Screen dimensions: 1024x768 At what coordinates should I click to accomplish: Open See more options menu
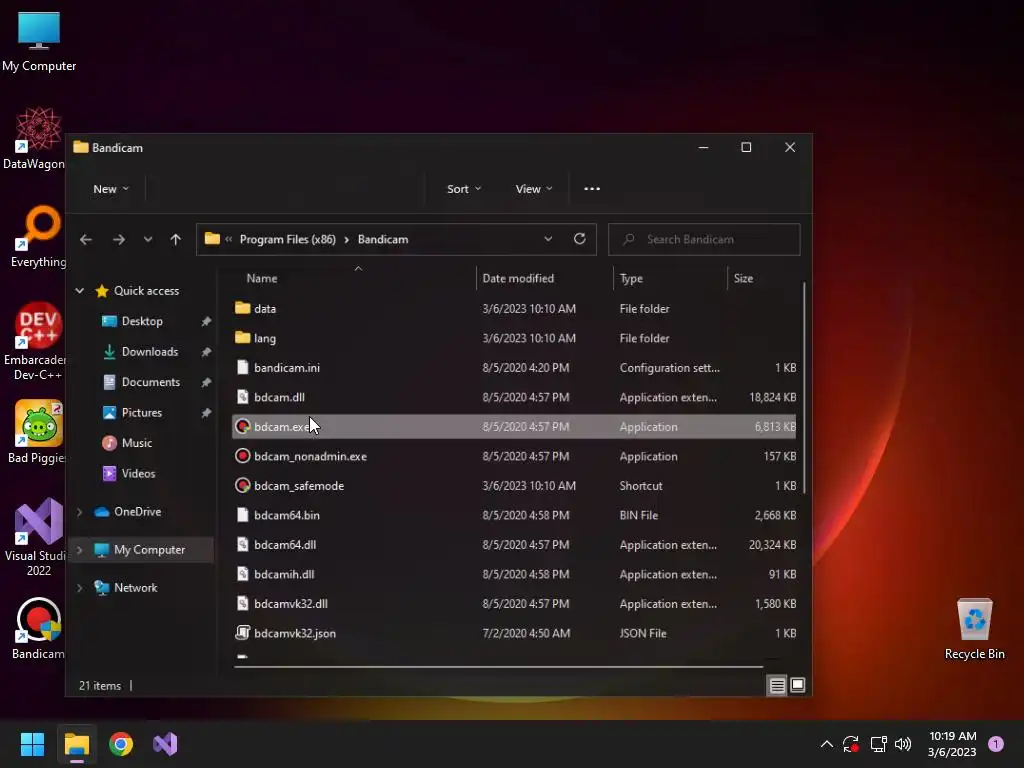pos(592,189)
